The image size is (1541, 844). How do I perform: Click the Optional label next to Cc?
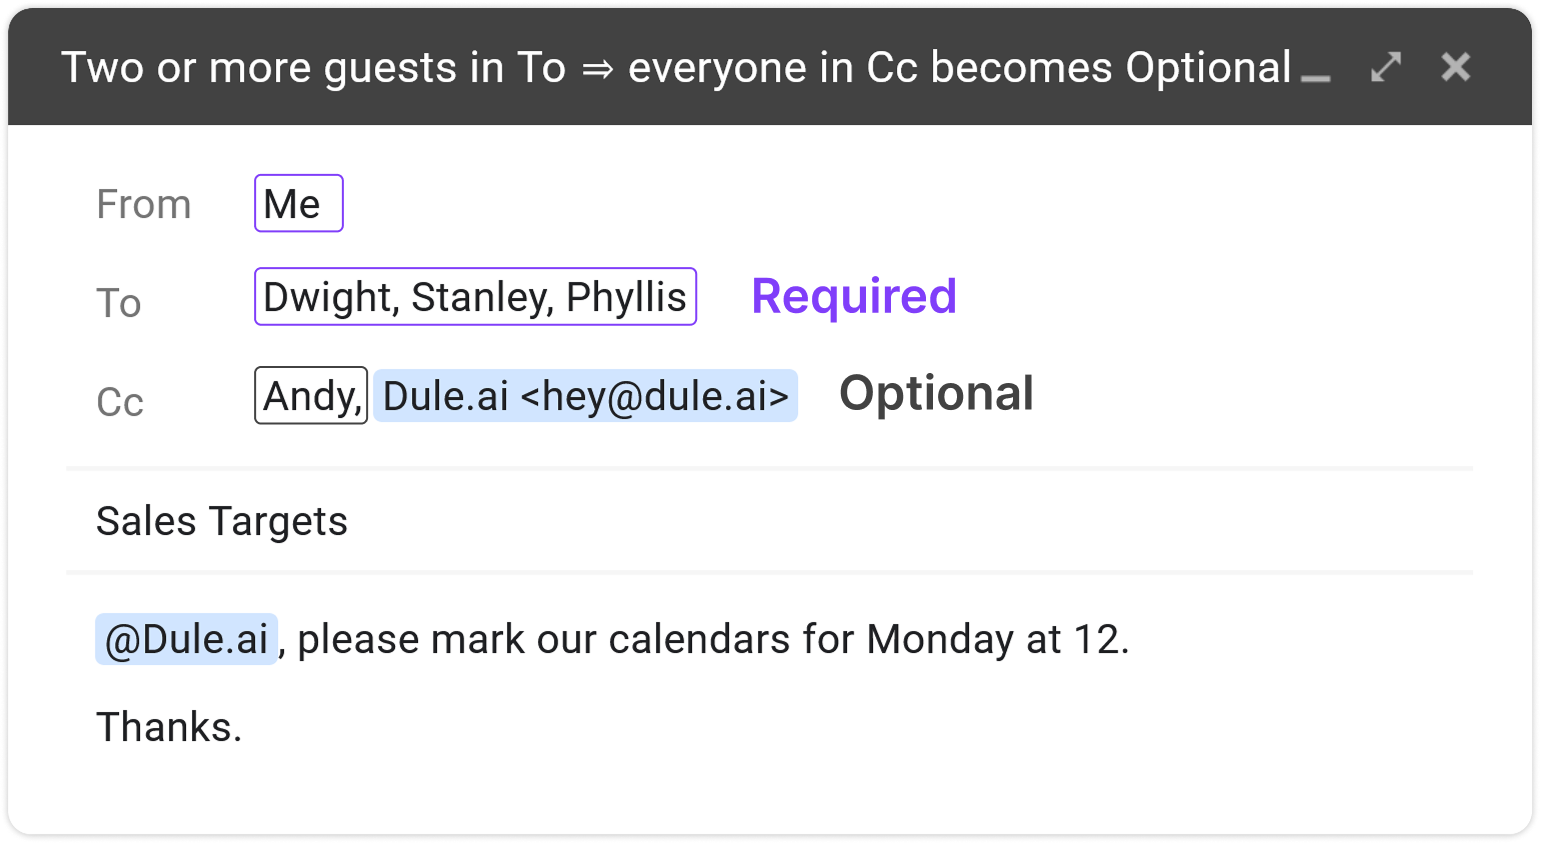(x=936, y=393)
